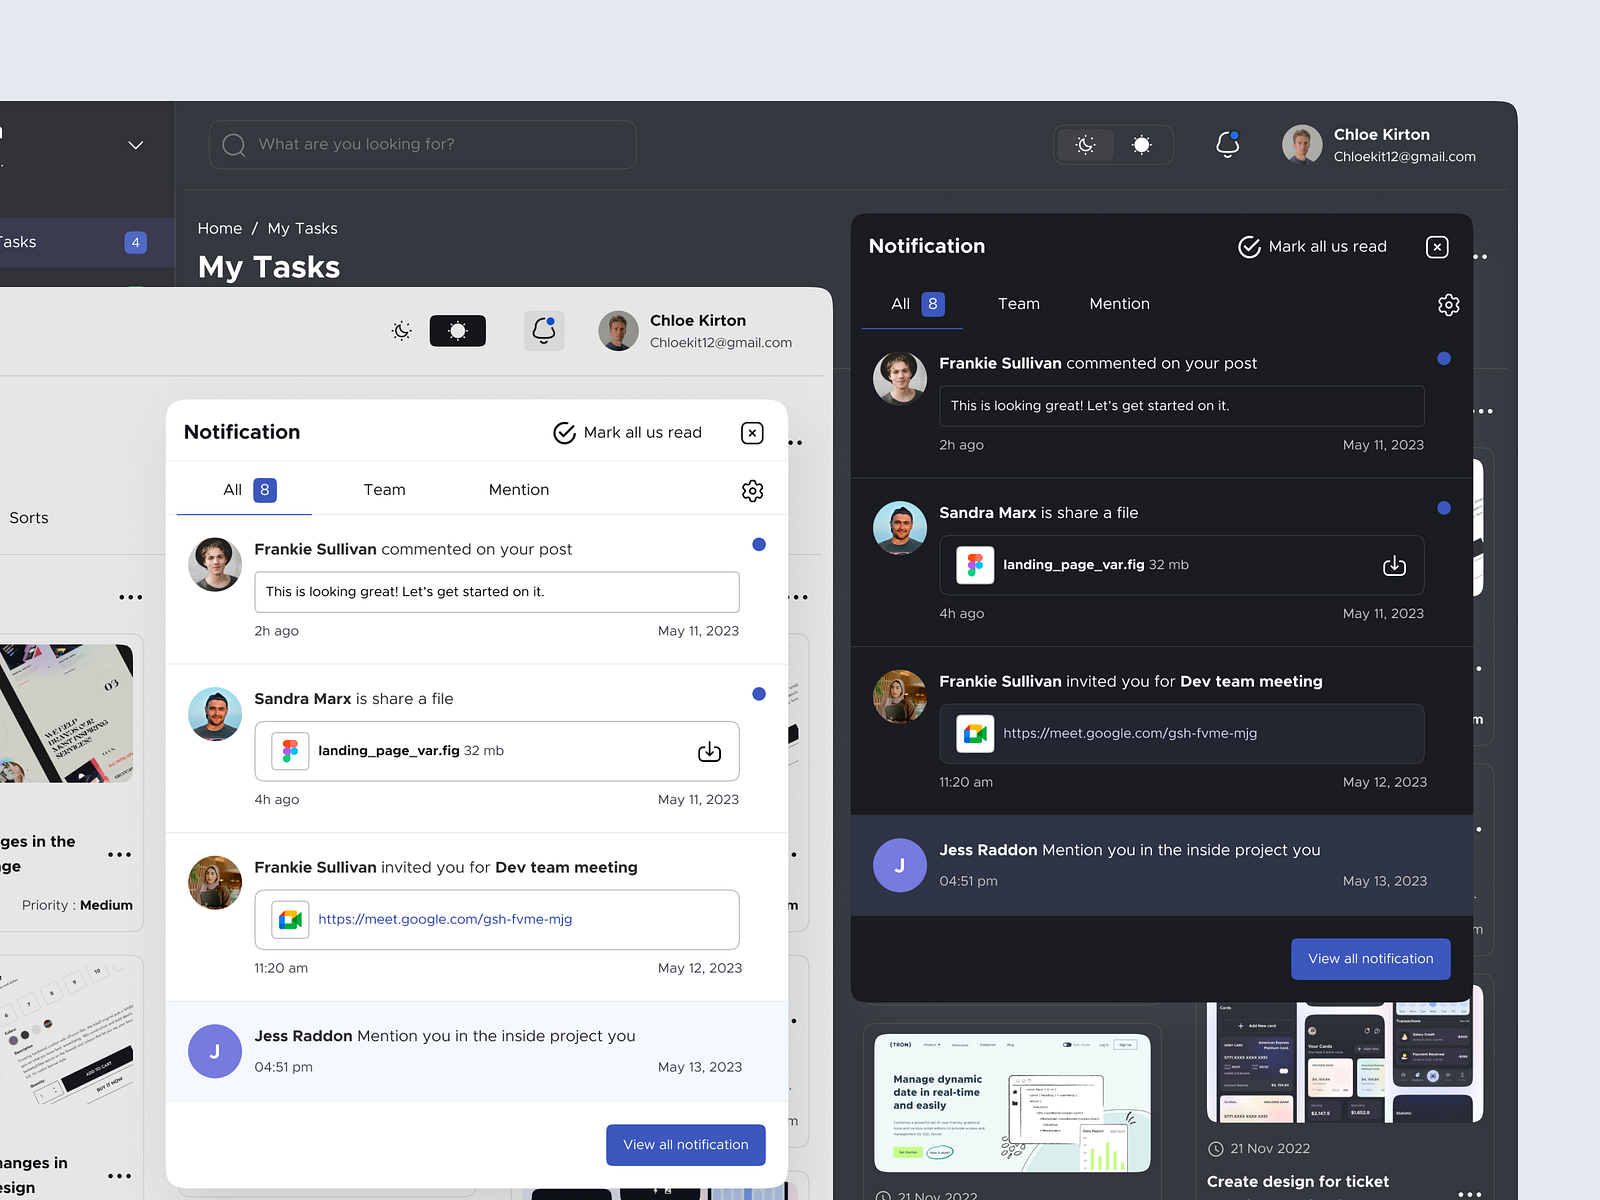Switch to the Team notifications tab

pos(385,490)
